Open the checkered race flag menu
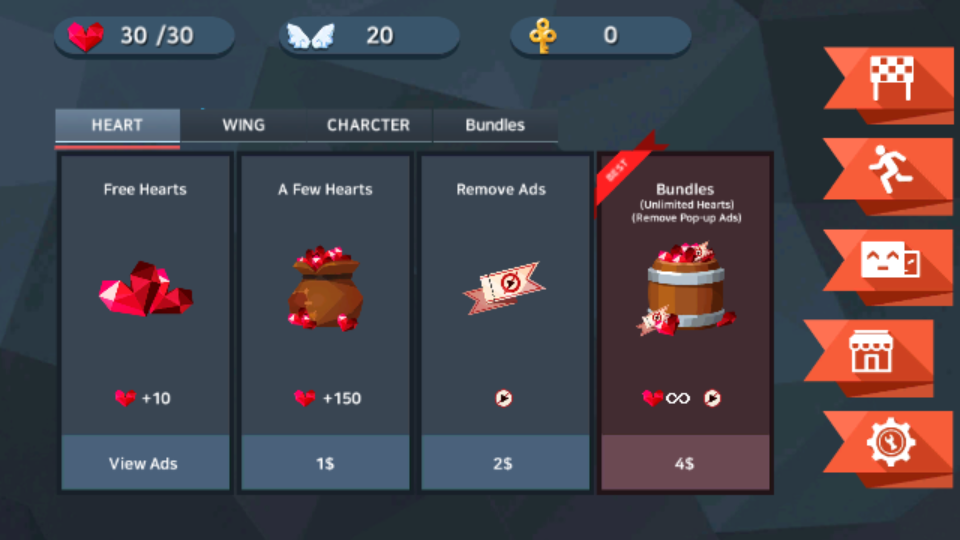The height and width of the screenshot is (540, 960). click(x=891, y=78)
